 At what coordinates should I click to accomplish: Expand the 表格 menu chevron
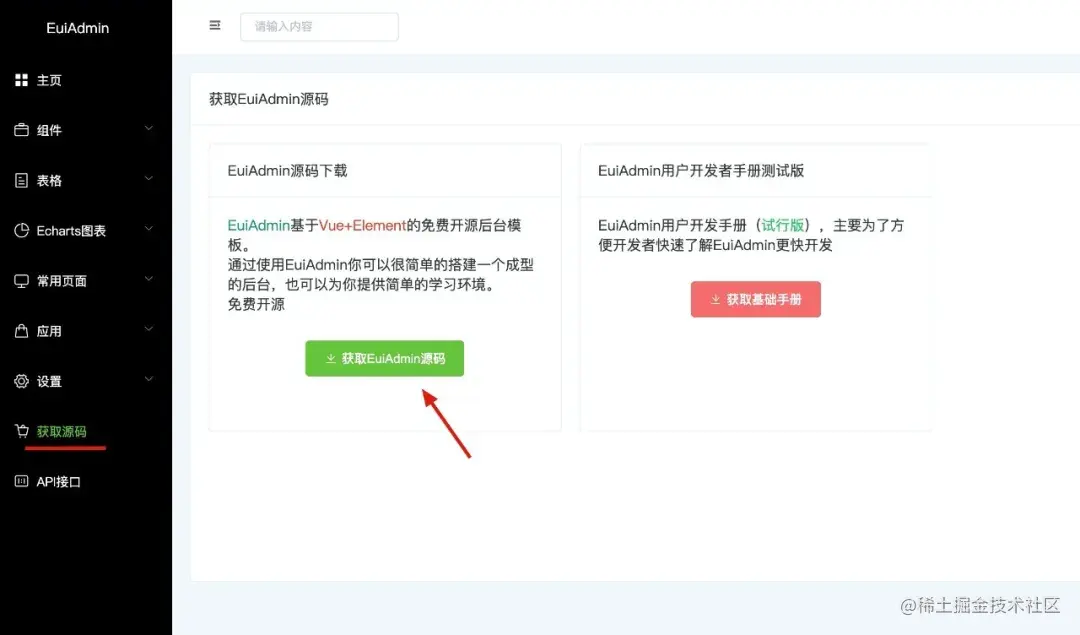[149, 178]
